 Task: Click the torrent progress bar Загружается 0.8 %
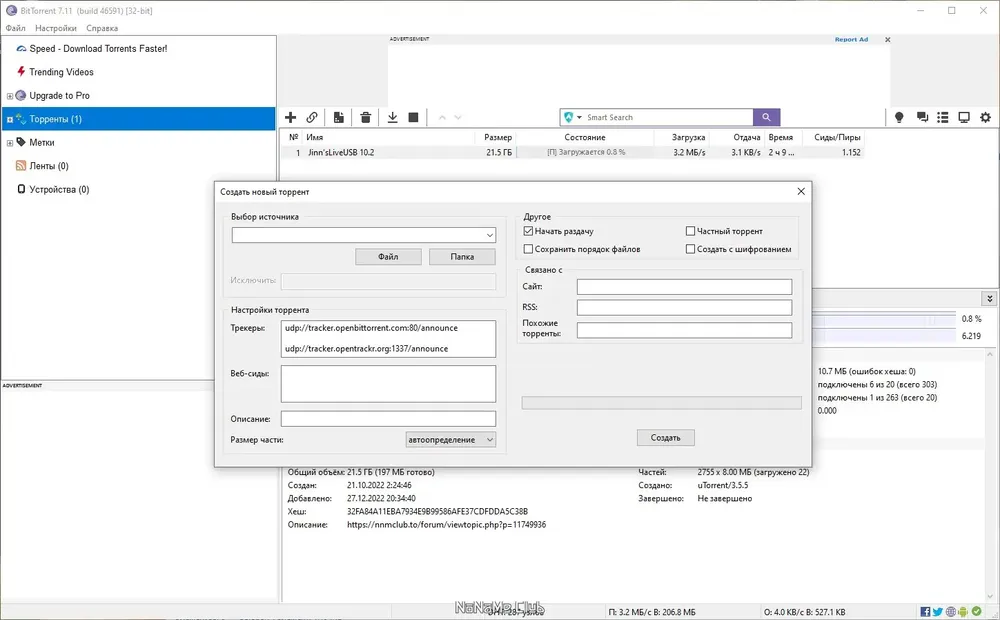(585, 152)
